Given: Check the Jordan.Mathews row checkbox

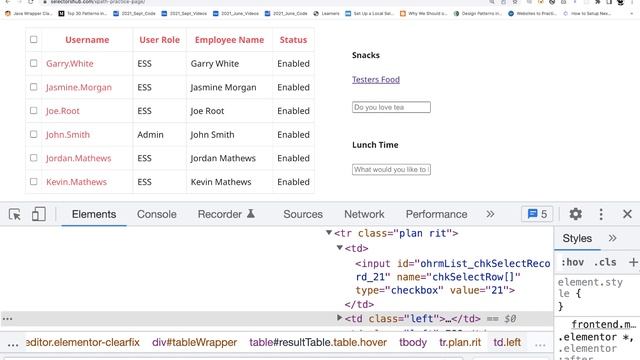Looking at the screenshot, I should click(33, 158).
